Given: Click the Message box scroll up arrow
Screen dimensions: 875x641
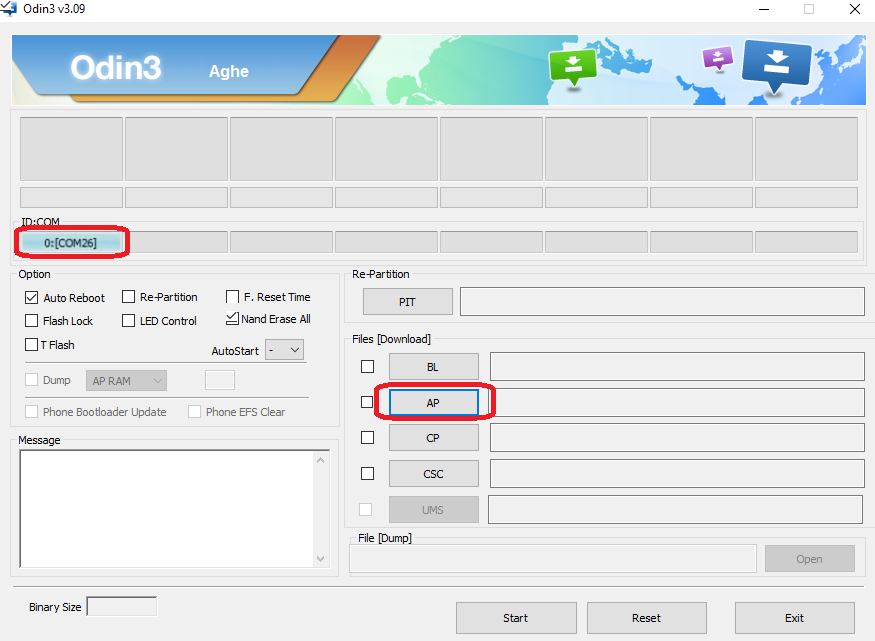Looking at the screenshot, I should [320, 460].
